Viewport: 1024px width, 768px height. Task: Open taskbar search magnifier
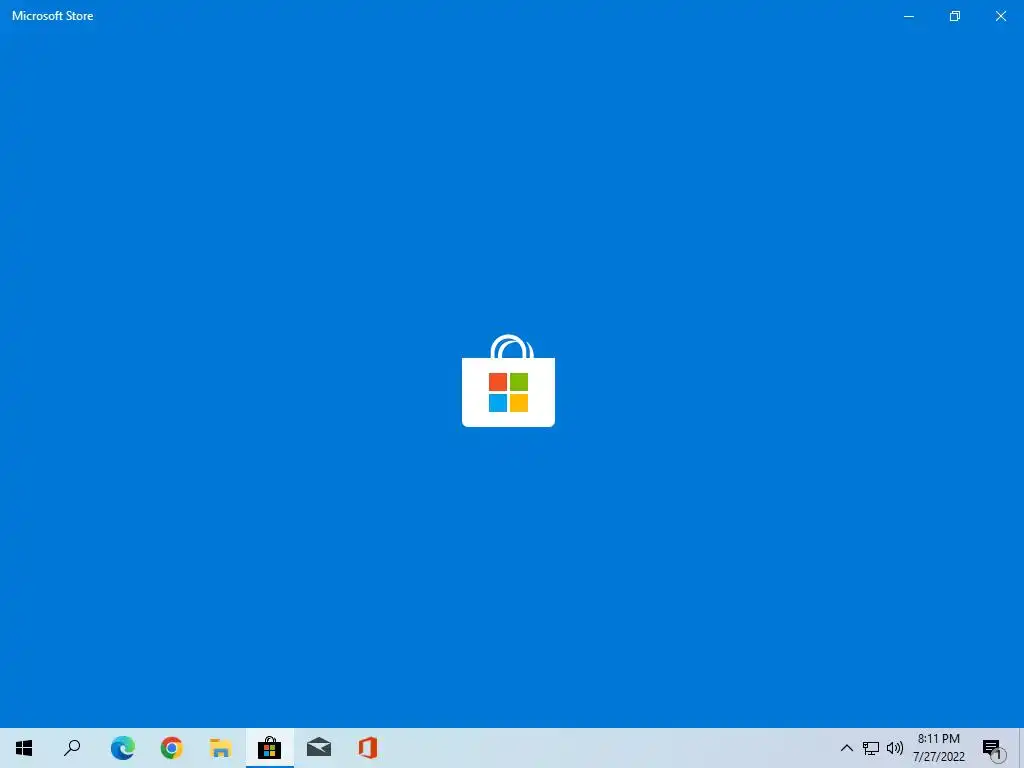[72, 748]
